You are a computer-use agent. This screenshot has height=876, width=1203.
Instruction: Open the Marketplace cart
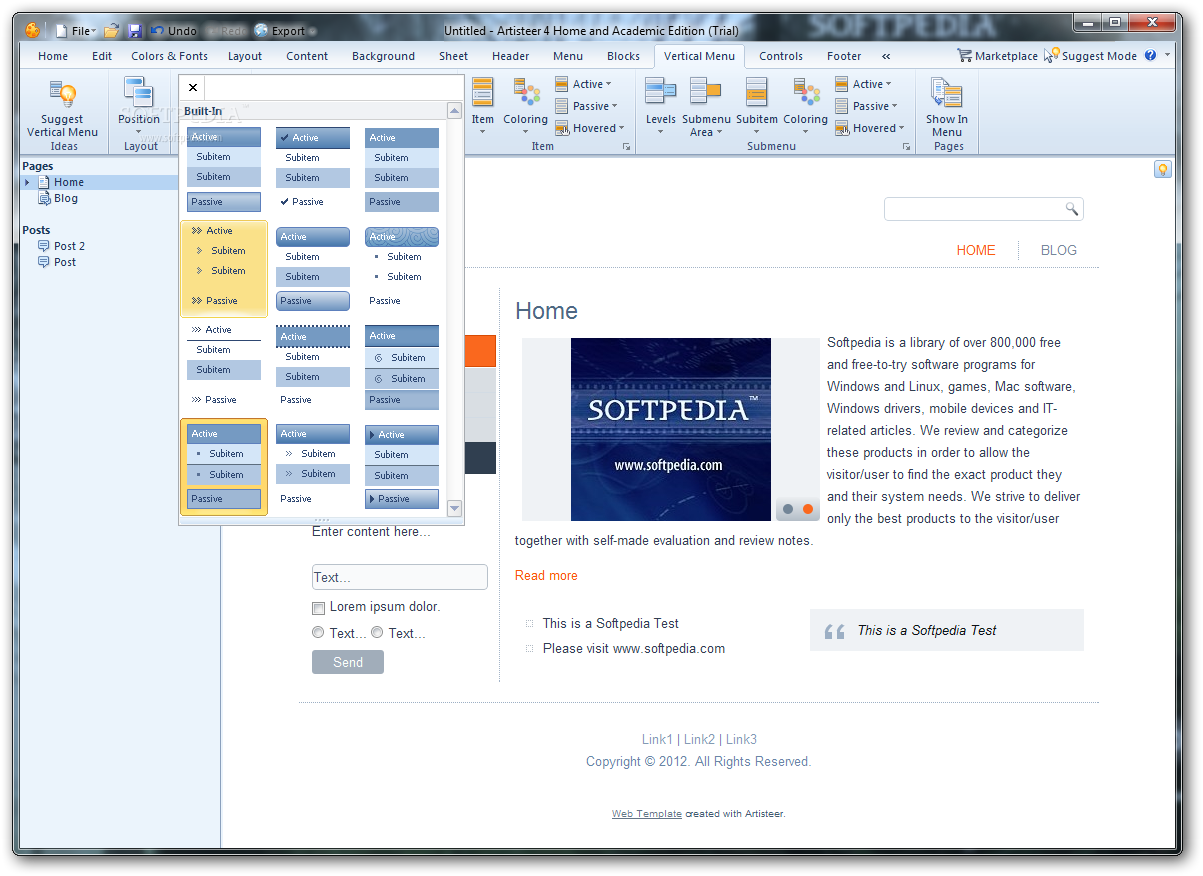[997, 56]
